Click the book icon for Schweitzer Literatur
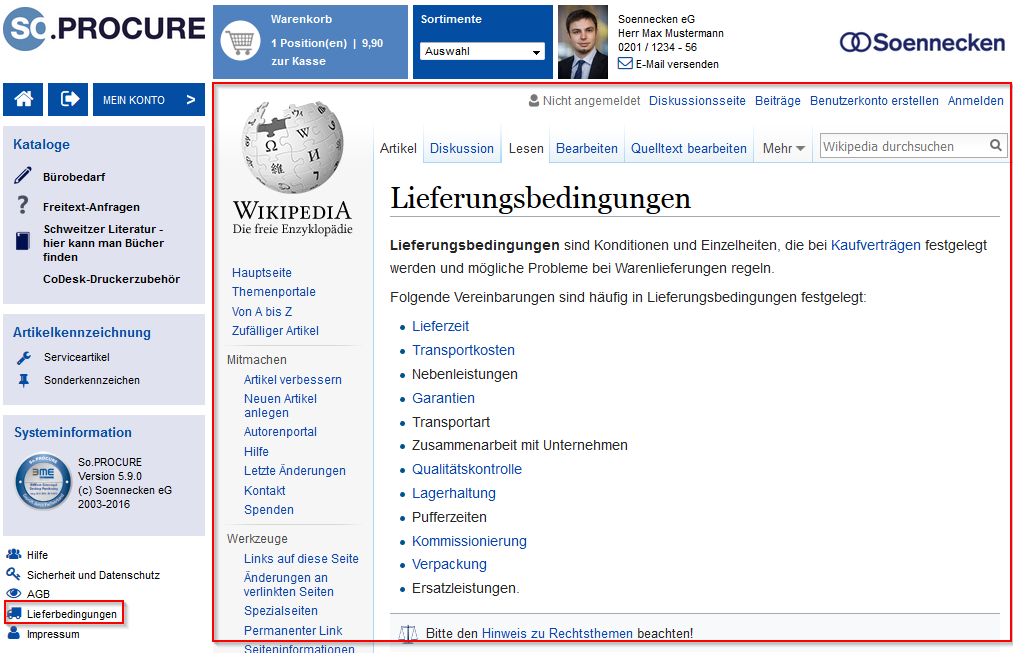 click(x=23, y=241)
